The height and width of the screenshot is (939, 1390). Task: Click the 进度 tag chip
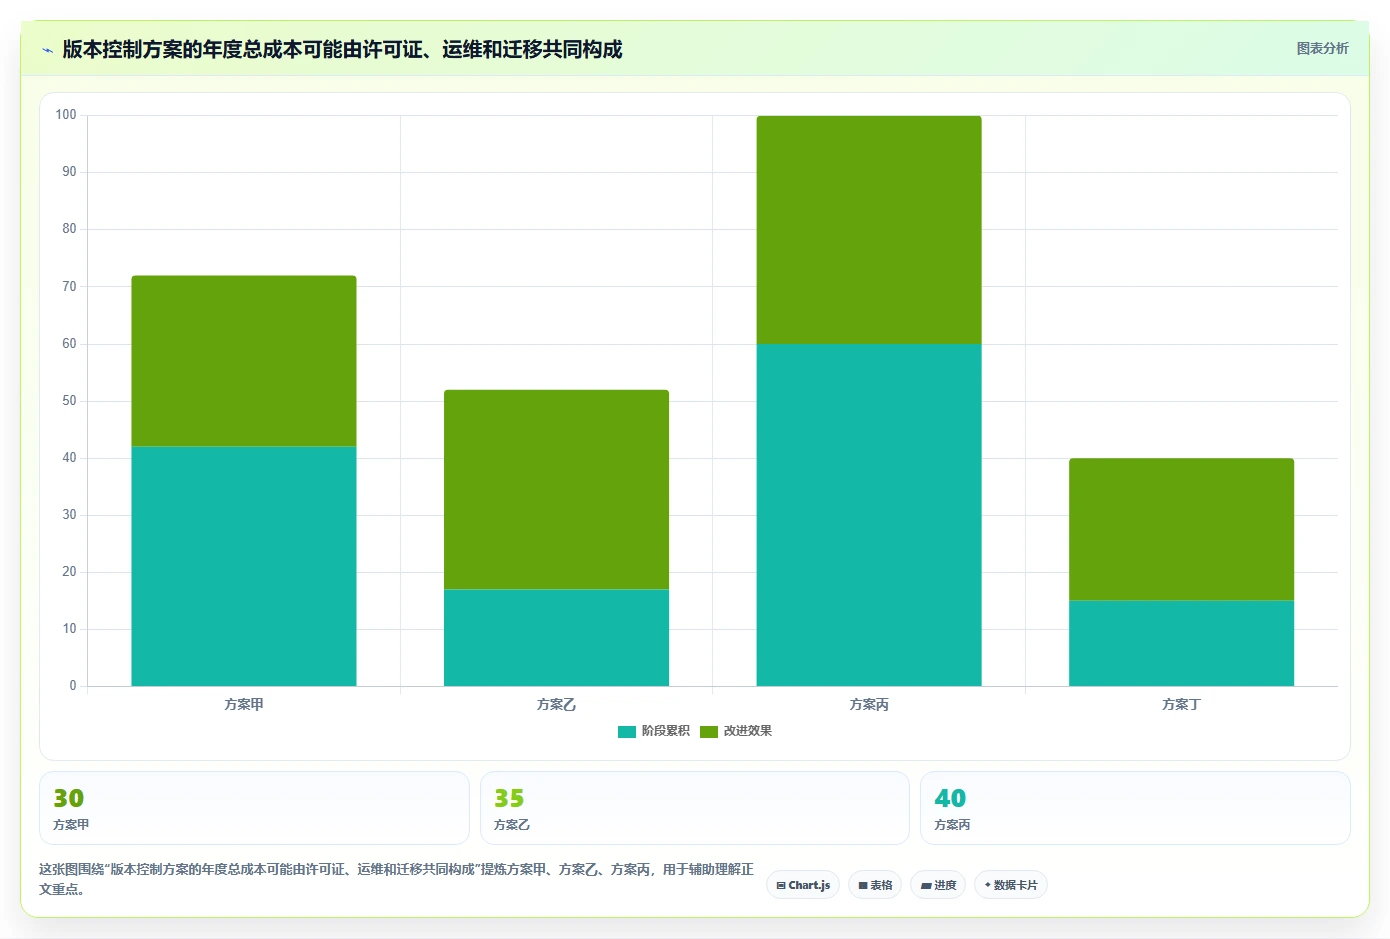938,885
